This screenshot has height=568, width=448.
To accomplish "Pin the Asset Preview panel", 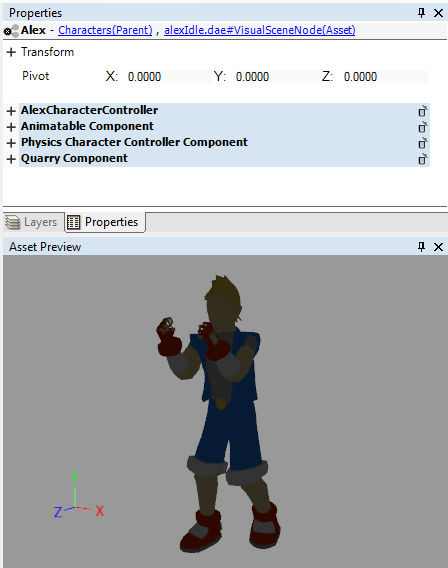I will coord(421,247).
